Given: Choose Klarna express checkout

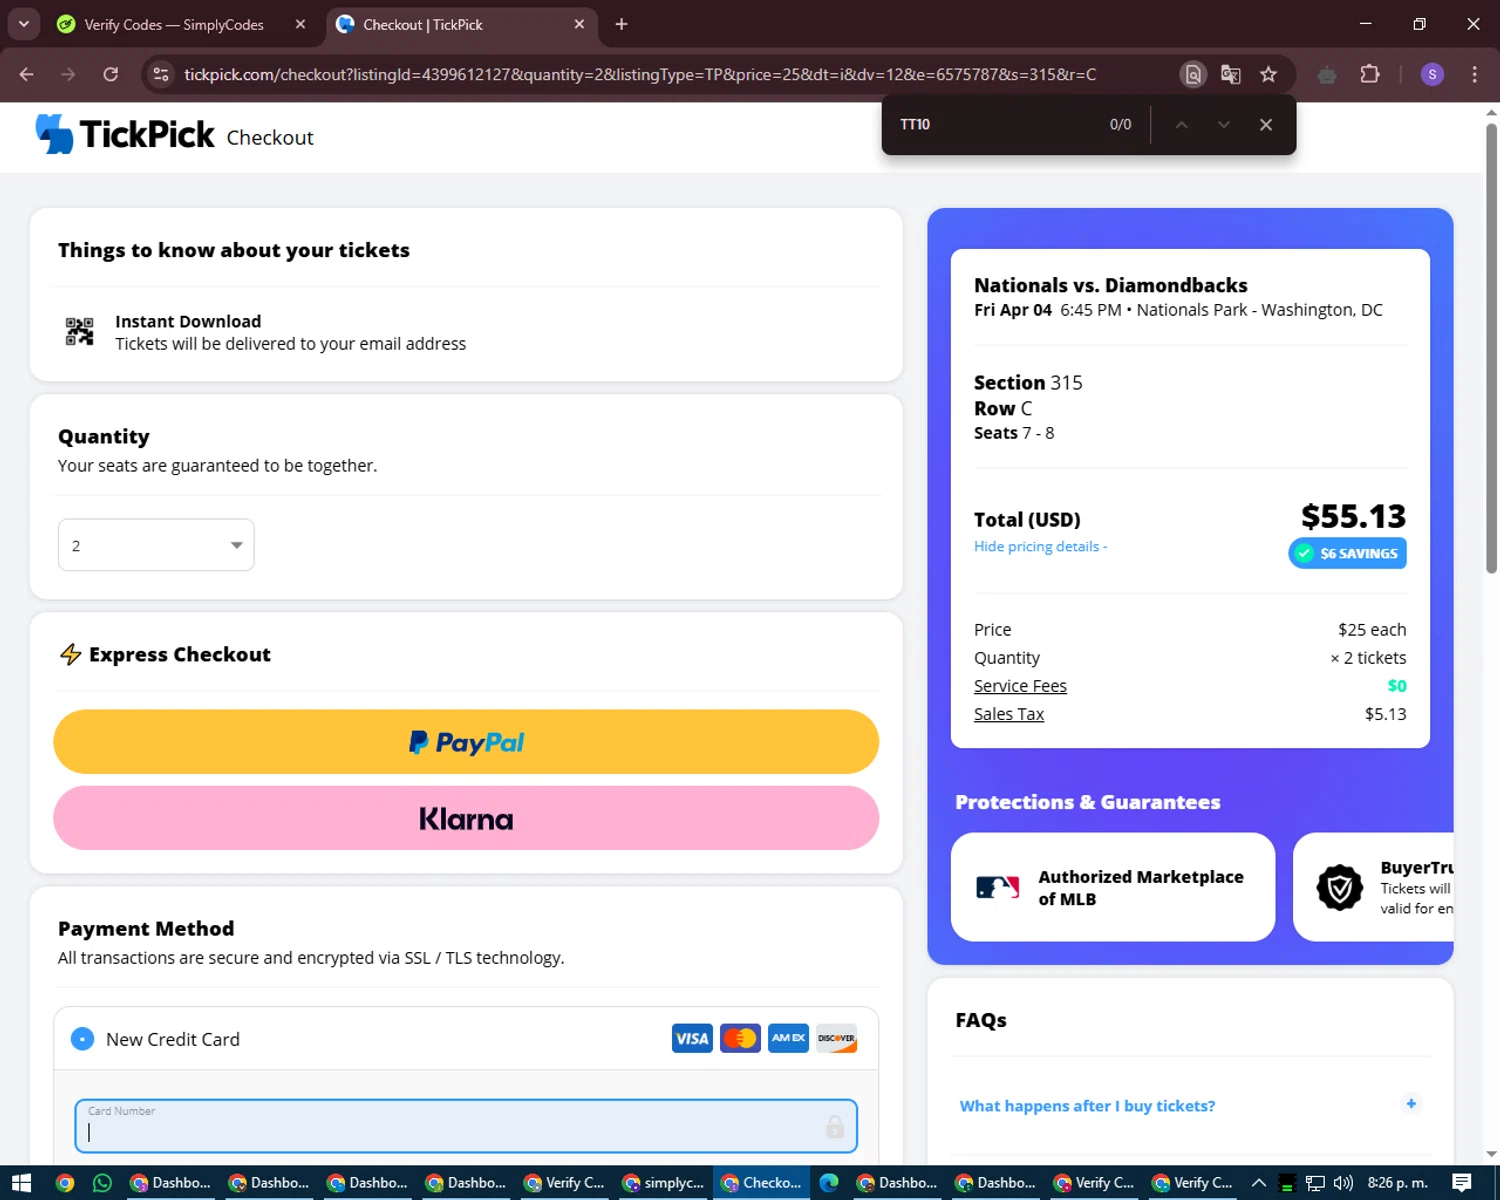Looking at the screenshot, I should click(x=466, y=818).
